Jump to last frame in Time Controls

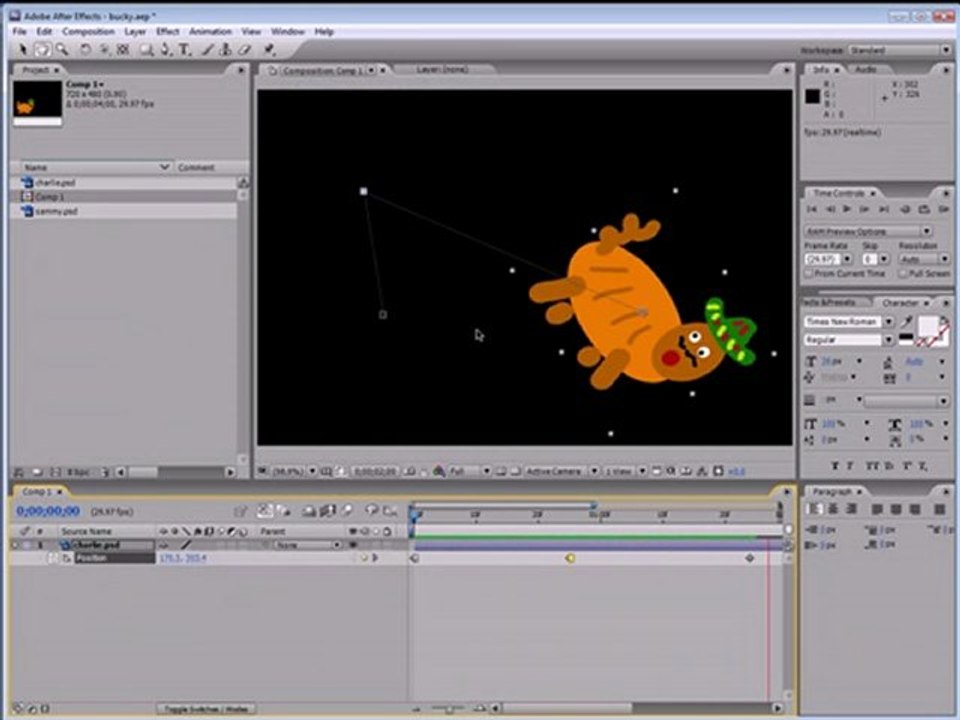click(884, 209)
